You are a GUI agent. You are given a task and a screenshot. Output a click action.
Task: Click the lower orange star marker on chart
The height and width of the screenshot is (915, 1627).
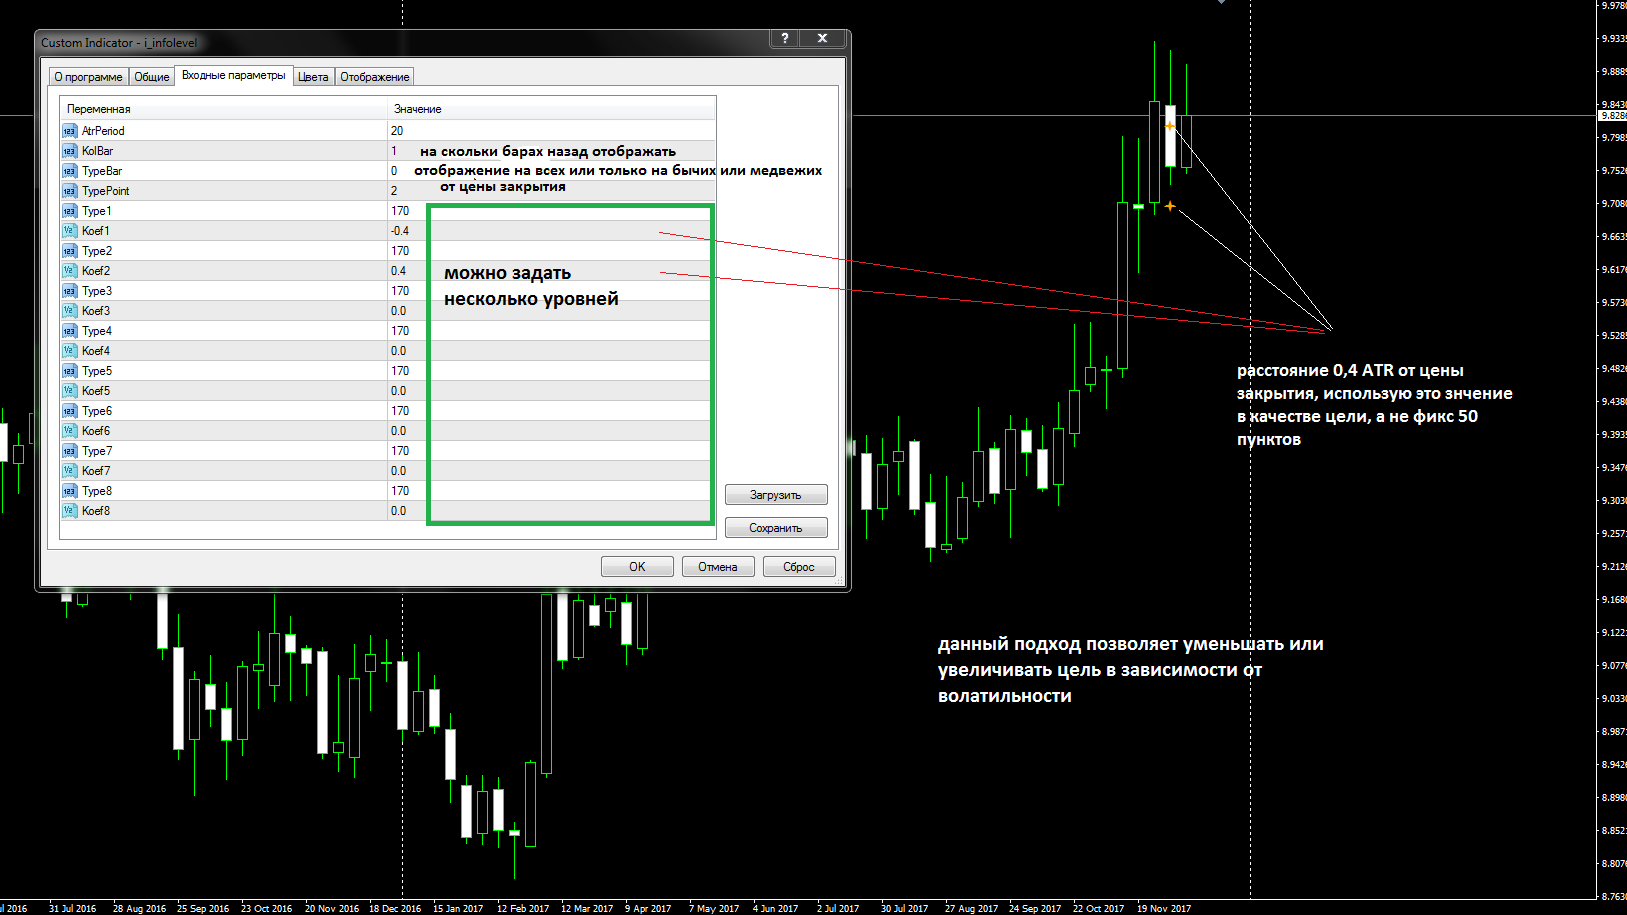[1170, 206]
